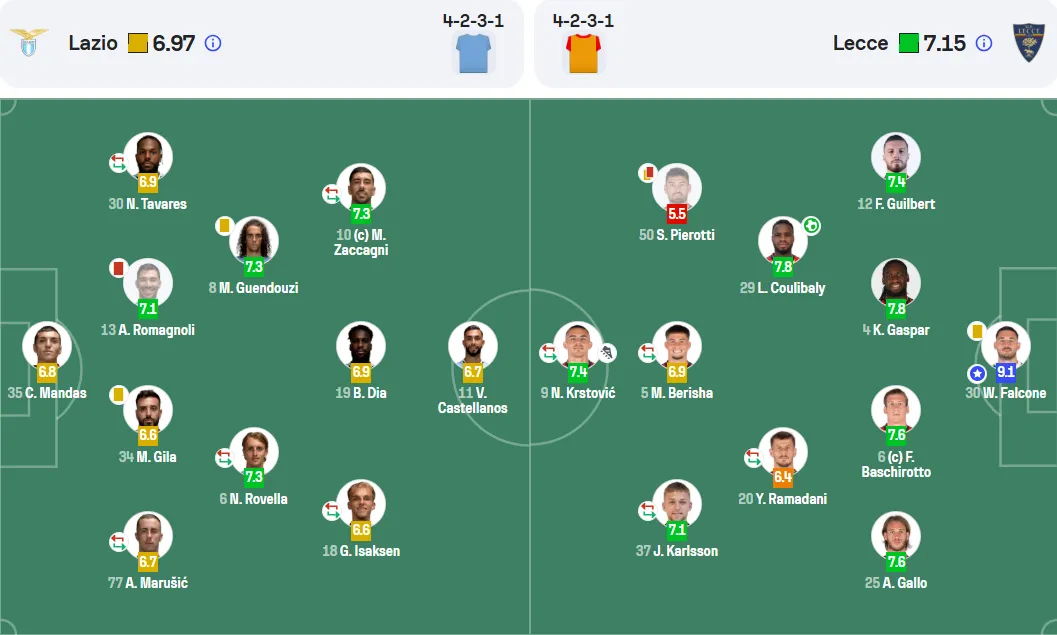
Task: Click the info icon next to Lazio rating
Action: click(213, 43)
